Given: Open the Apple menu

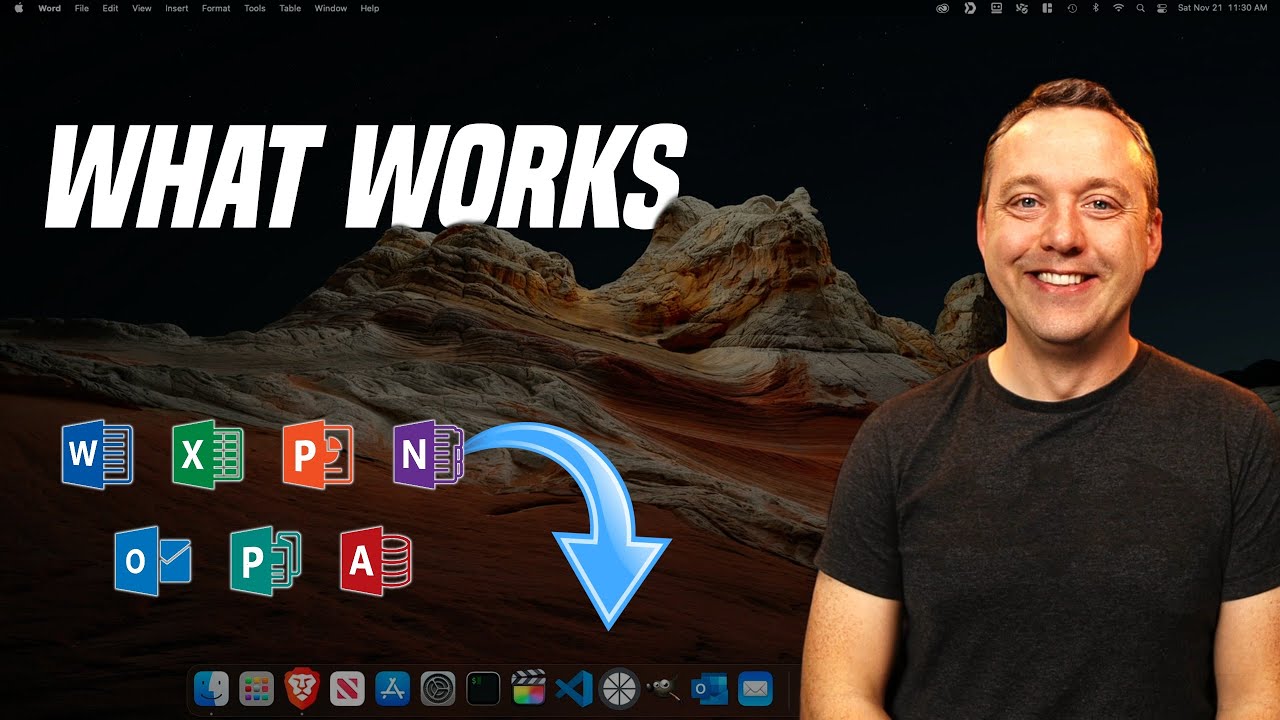Looking at the screenshot, I should coord(18,8).
